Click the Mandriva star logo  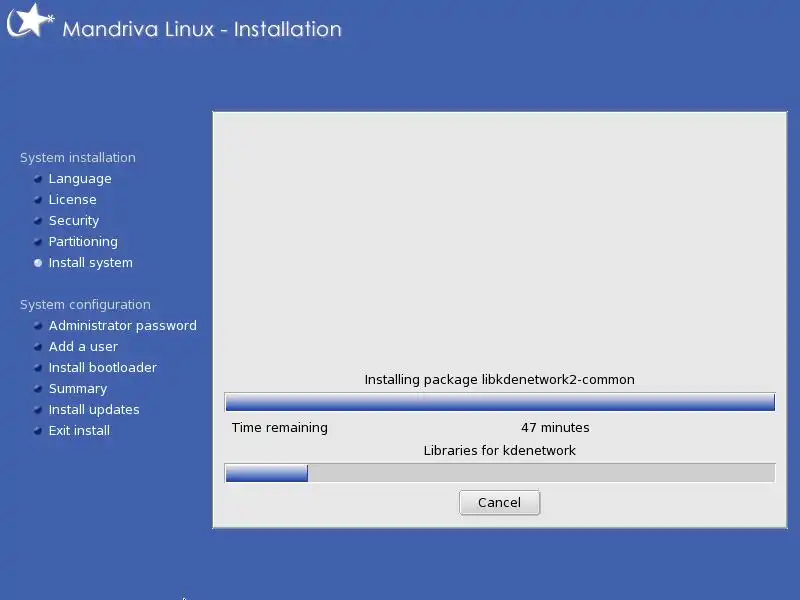[30, 21]
